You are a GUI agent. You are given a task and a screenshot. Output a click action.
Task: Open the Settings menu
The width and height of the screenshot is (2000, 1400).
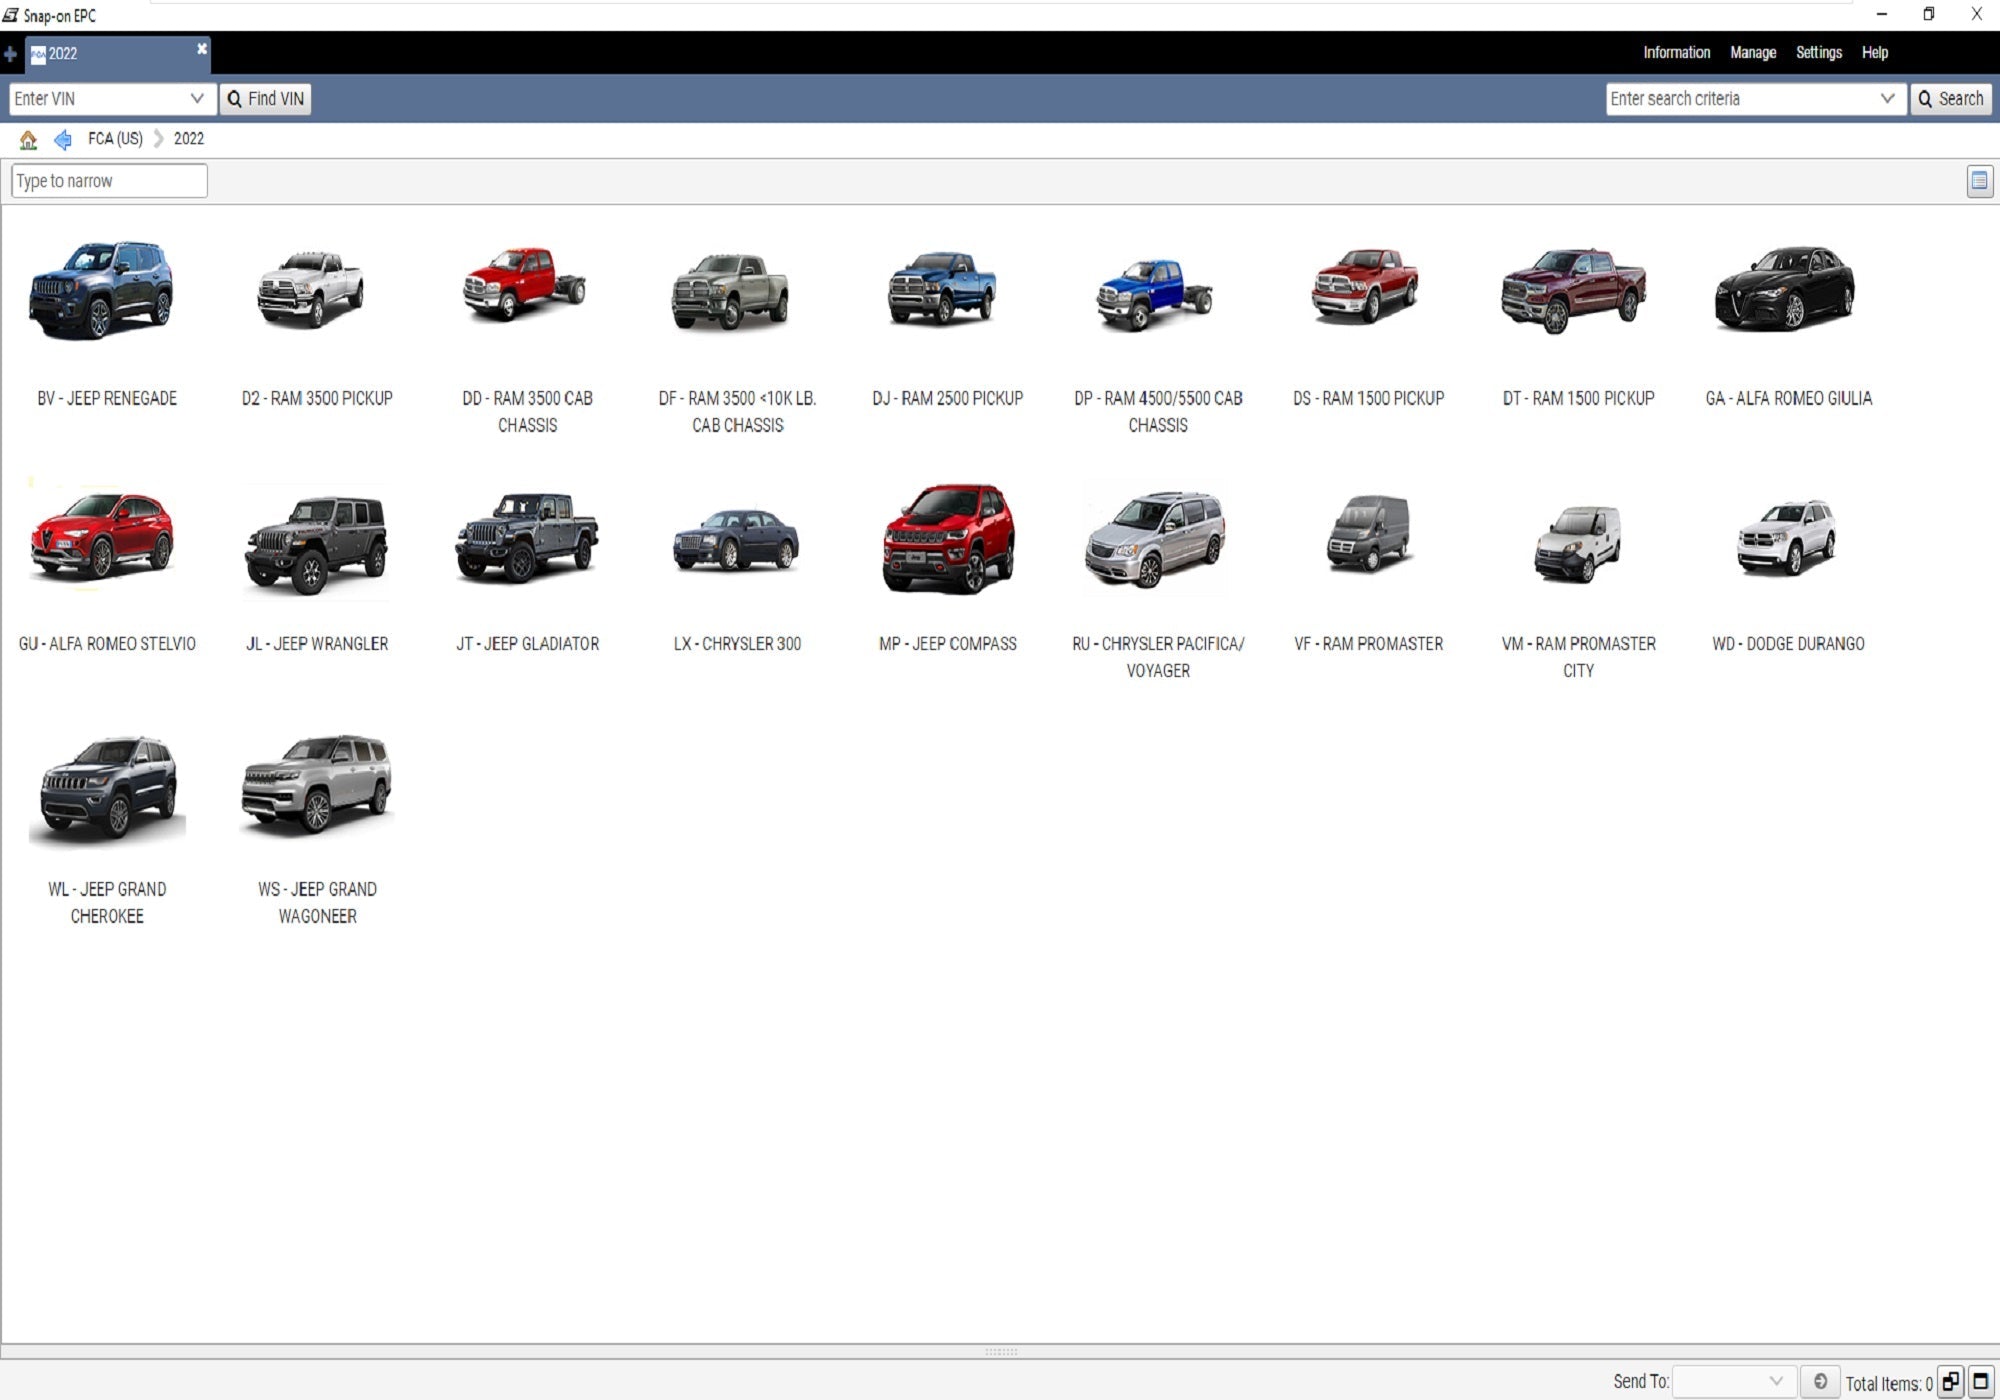point(1818,53)
